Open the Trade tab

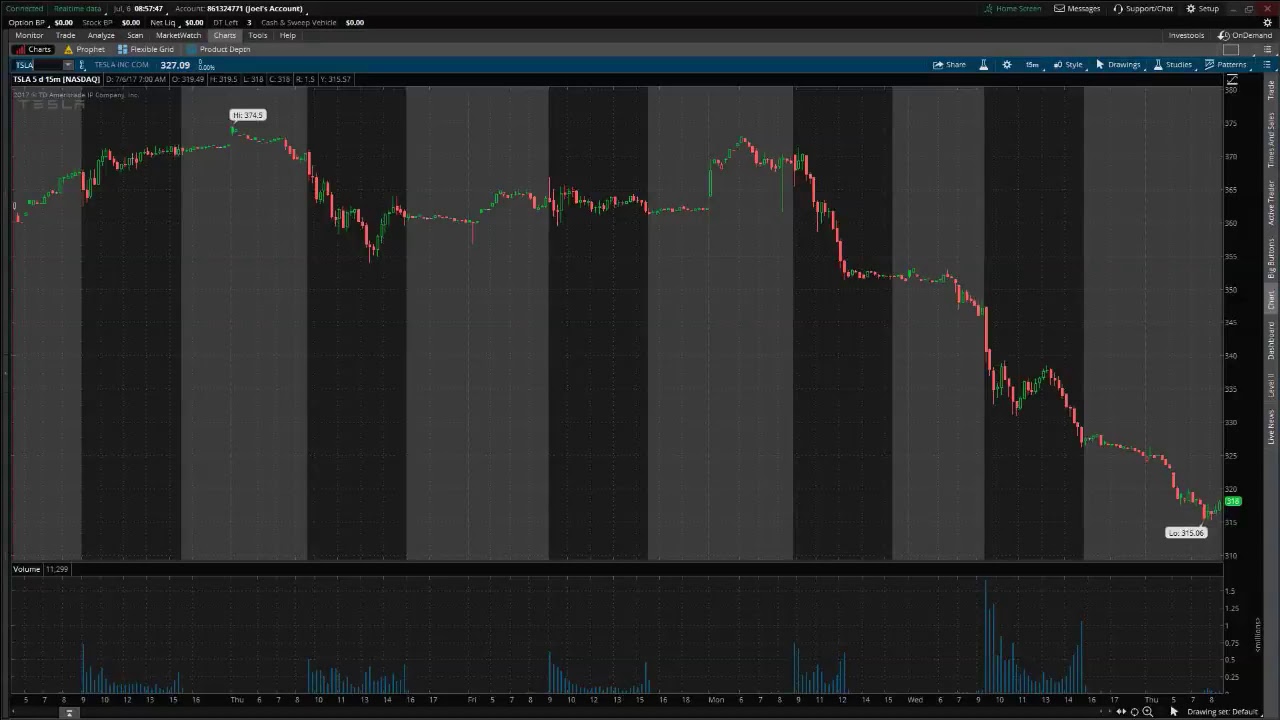(x=65, y=35)
